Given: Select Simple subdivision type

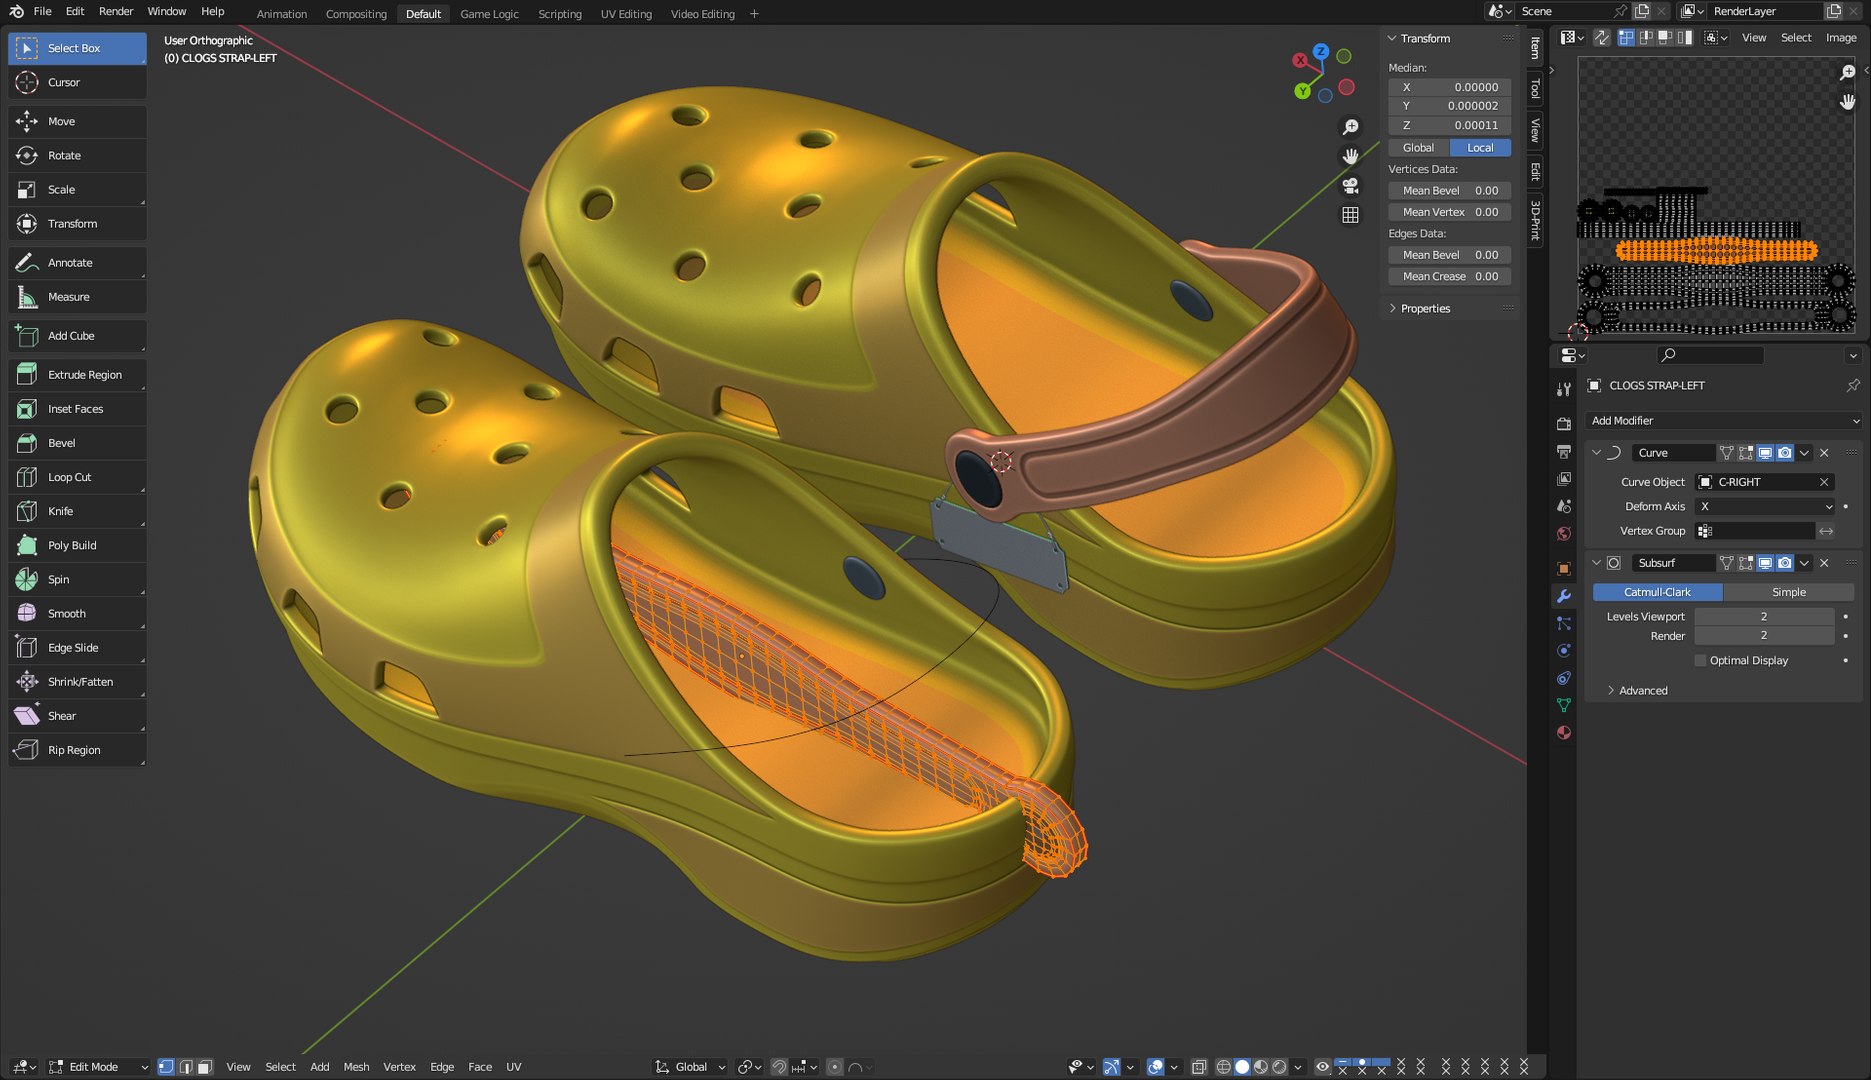Looking at the screenshot, I should click(x=1788, y=592).
